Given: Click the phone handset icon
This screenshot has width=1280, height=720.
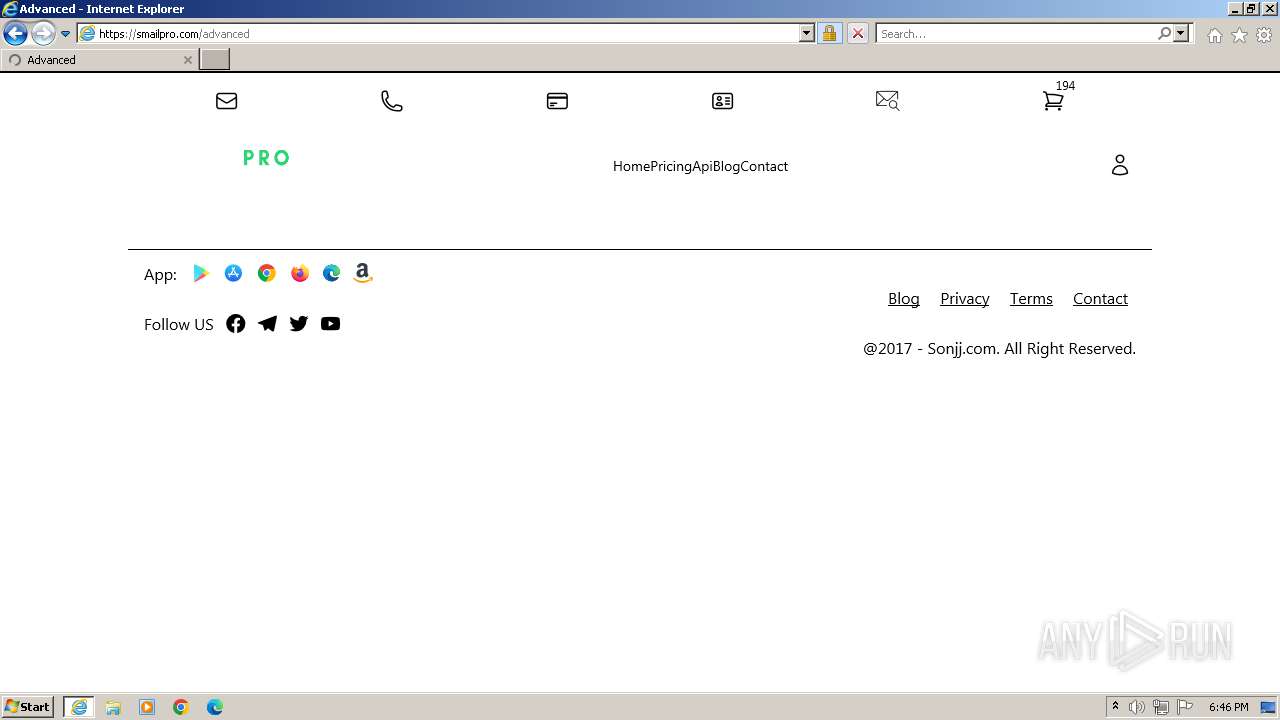Looking at the screenshot, I should point(392,101).
